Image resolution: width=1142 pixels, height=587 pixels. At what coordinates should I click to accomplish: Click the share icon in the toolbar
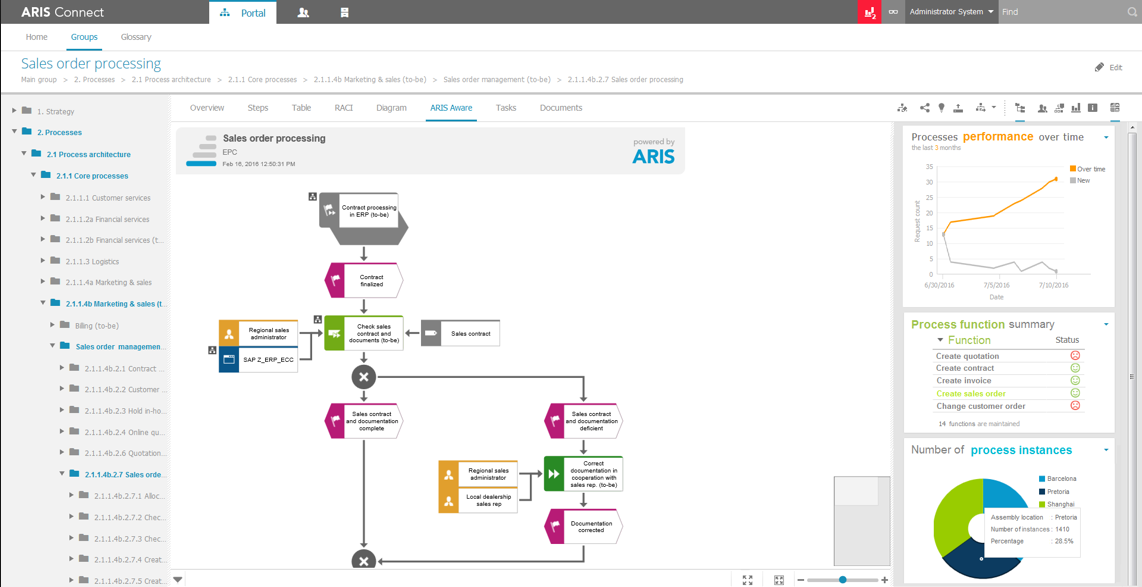(x=924, y=108)
